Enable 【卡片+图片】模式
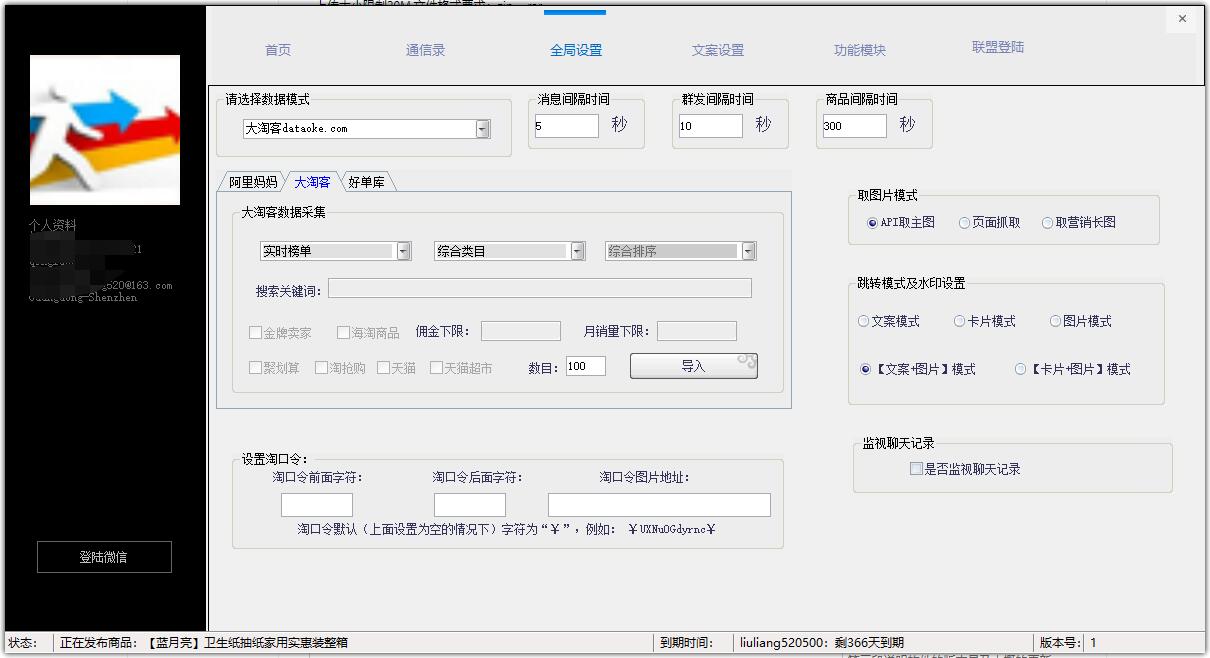 (1021, 369)
